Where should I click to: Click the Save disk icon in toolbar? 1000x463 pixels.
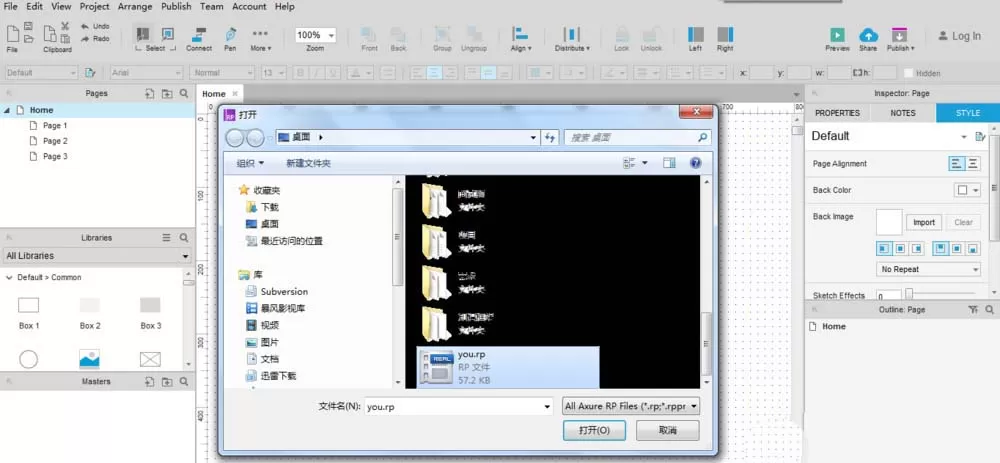pos(29,26)
